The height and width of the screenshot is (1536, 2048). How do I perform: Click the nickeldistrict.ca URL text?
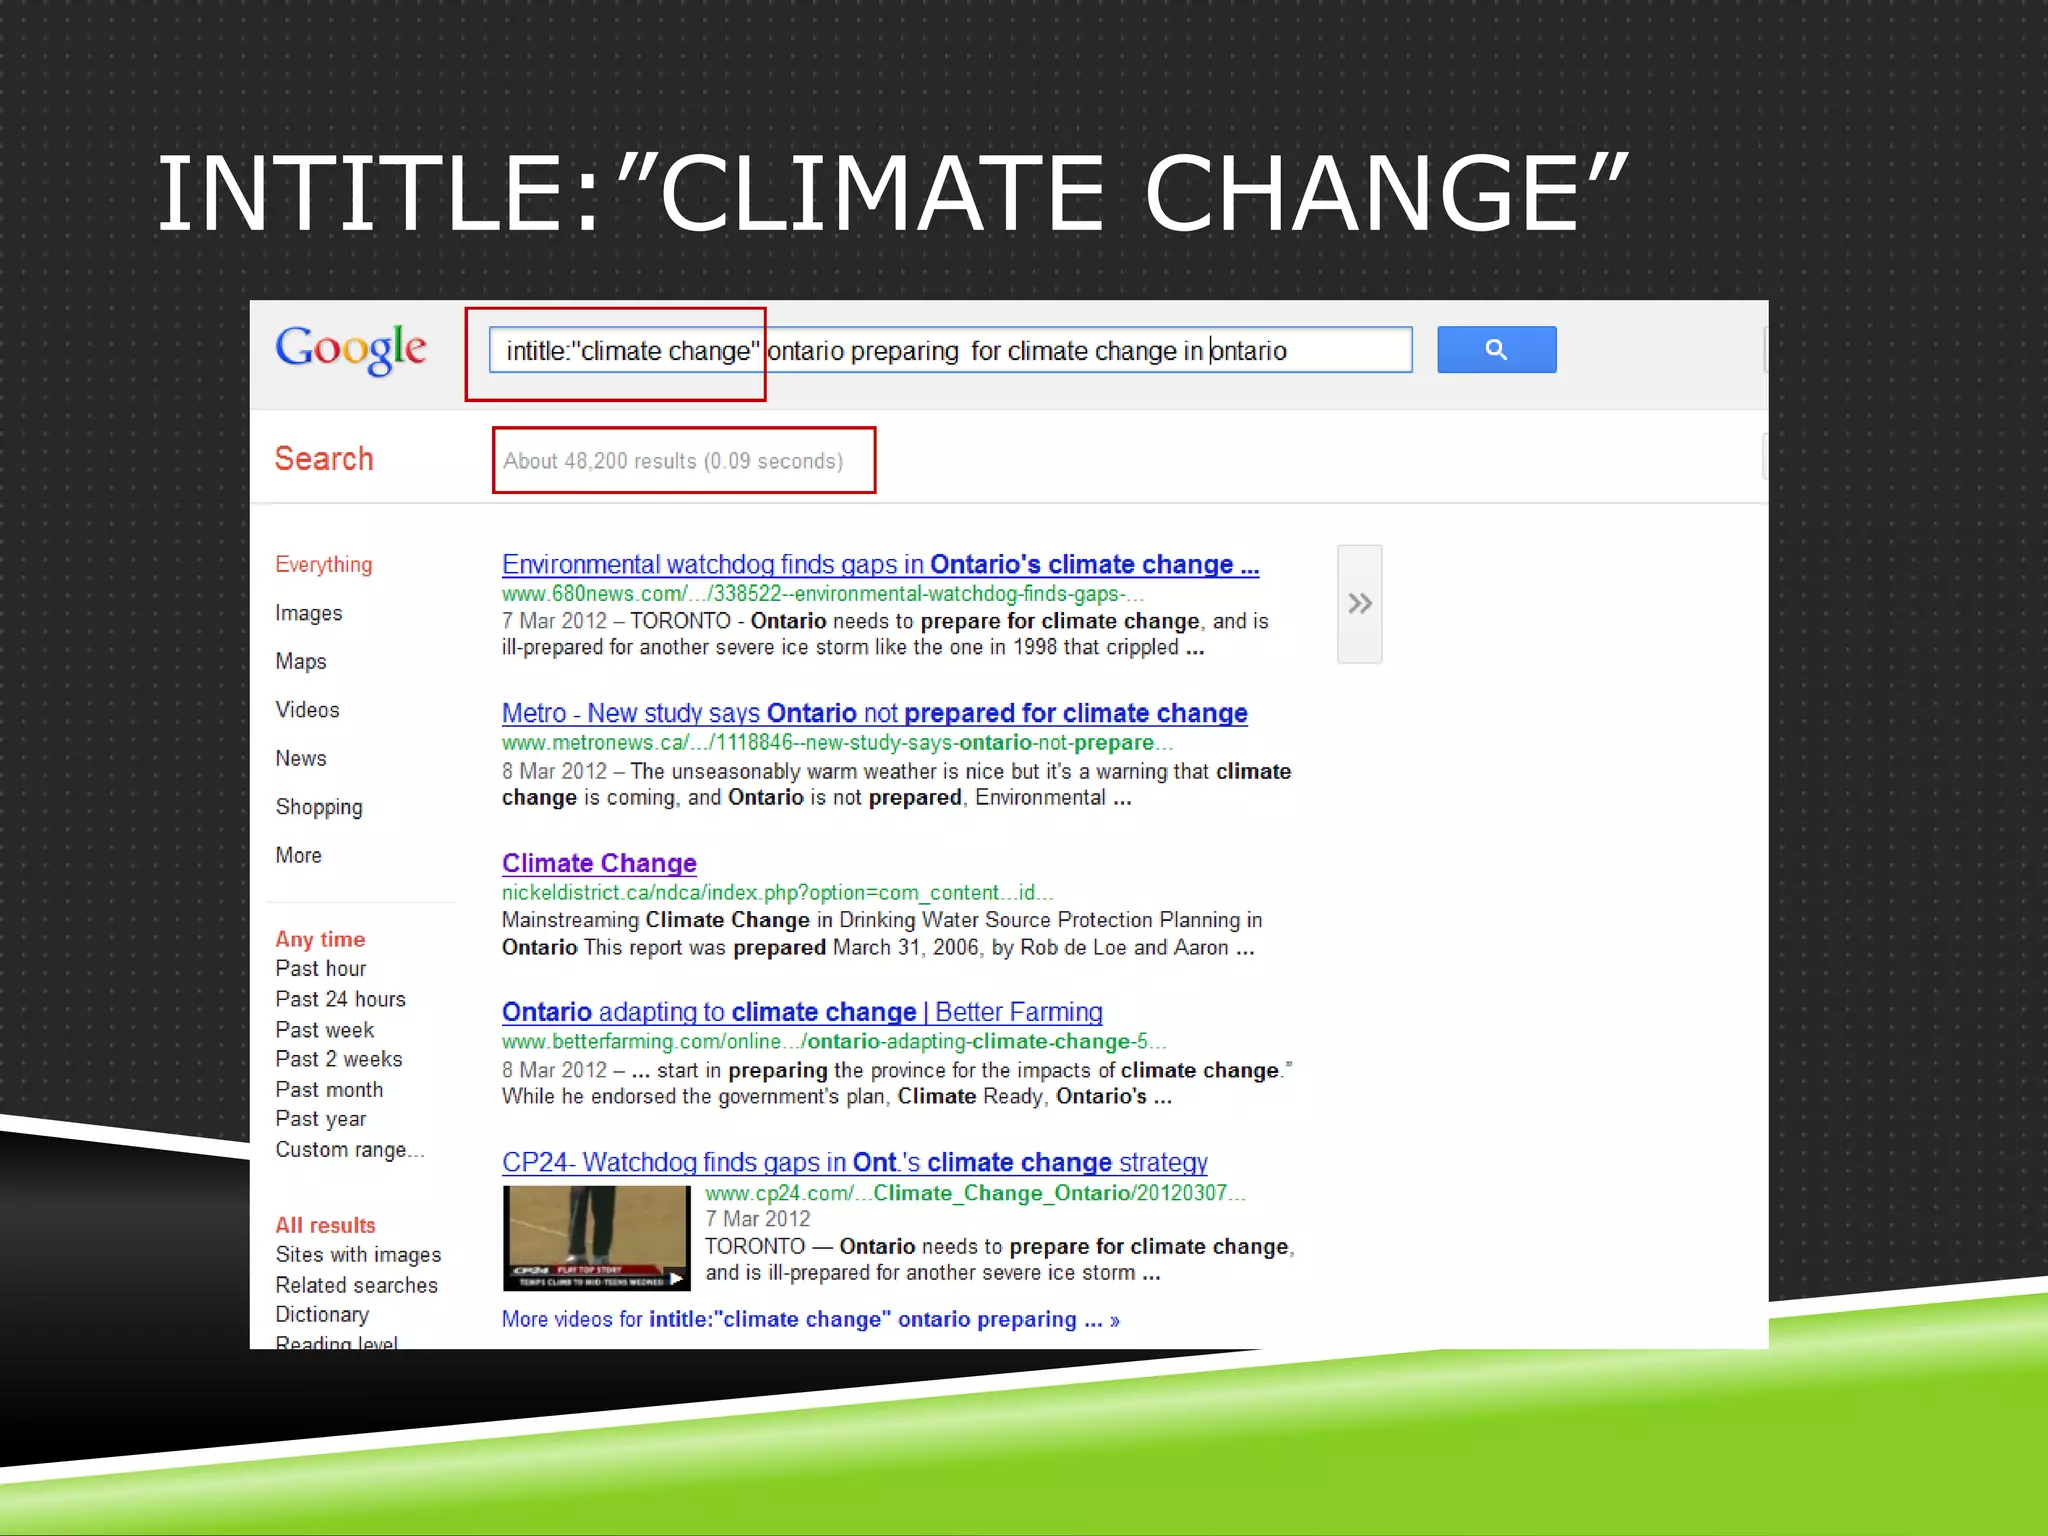777,893
